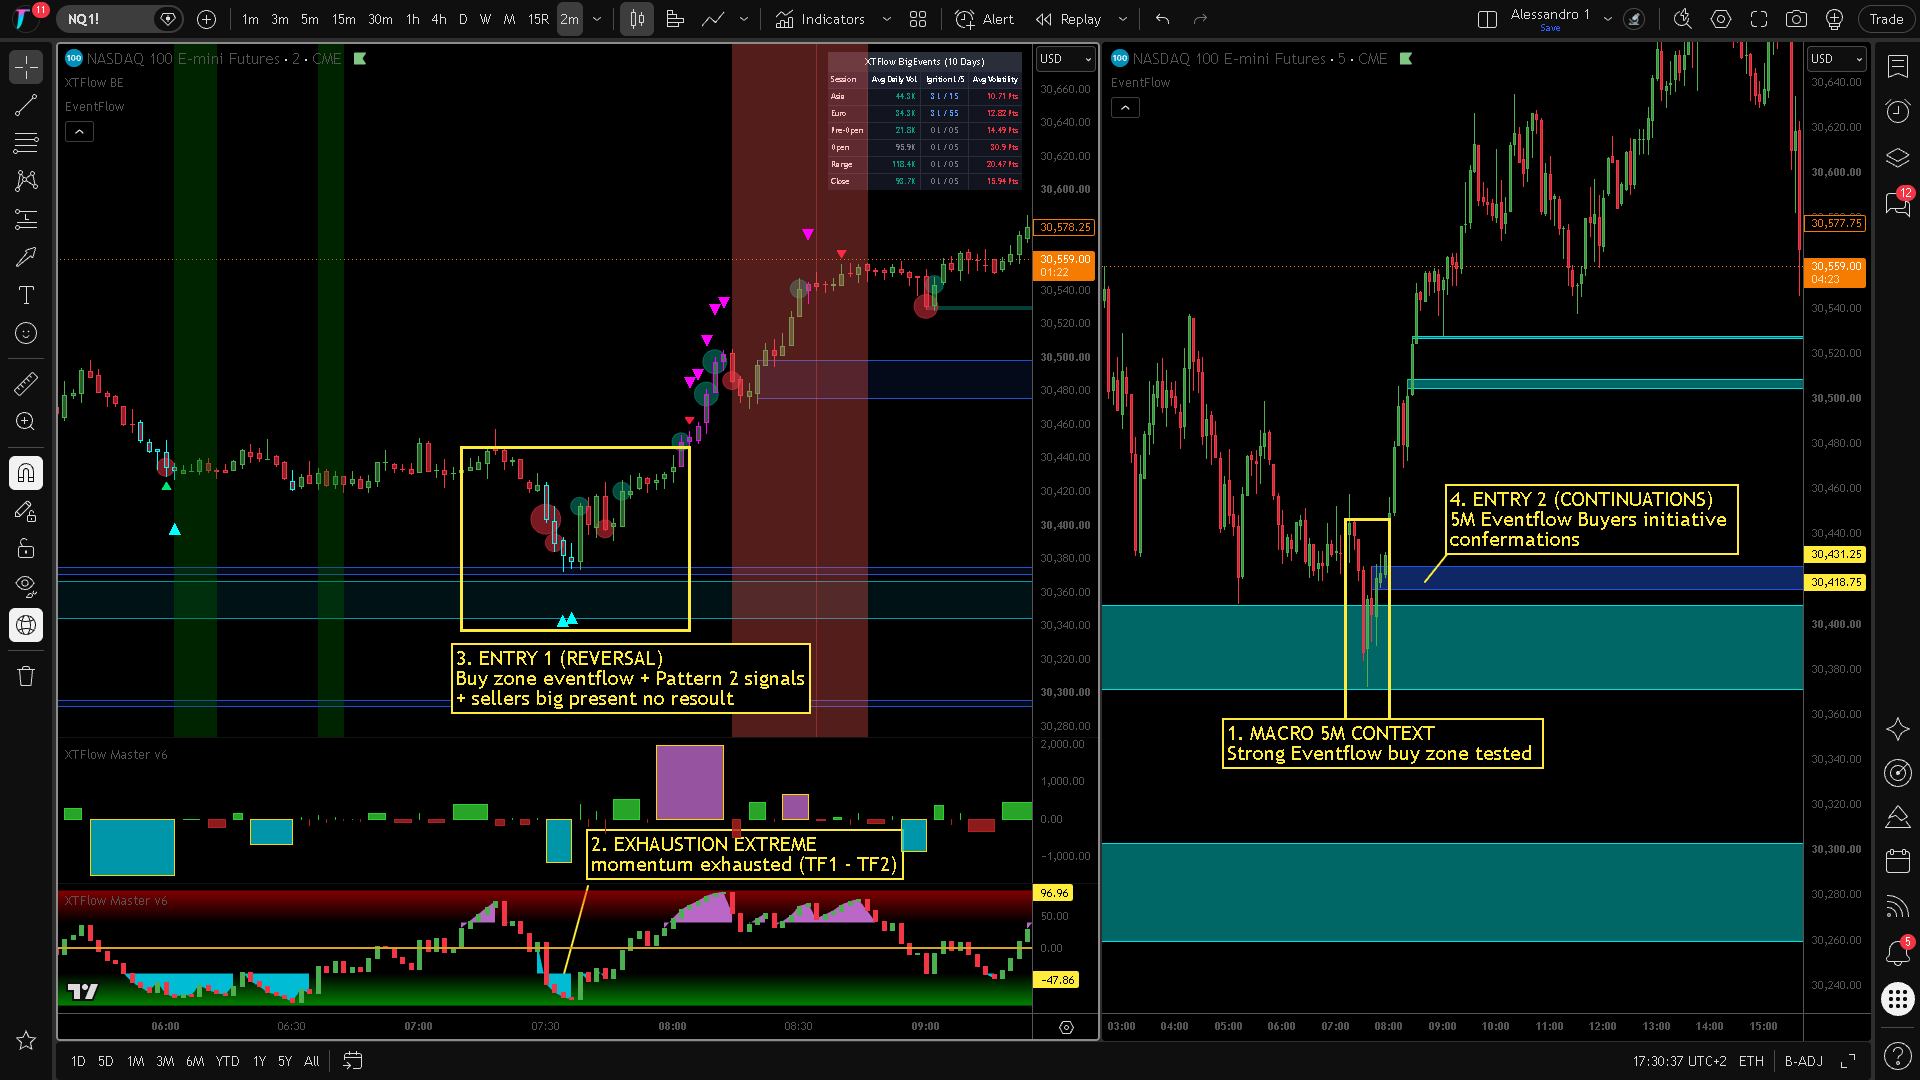Take a chart snapshot with camera icon

coord(1796,19)
